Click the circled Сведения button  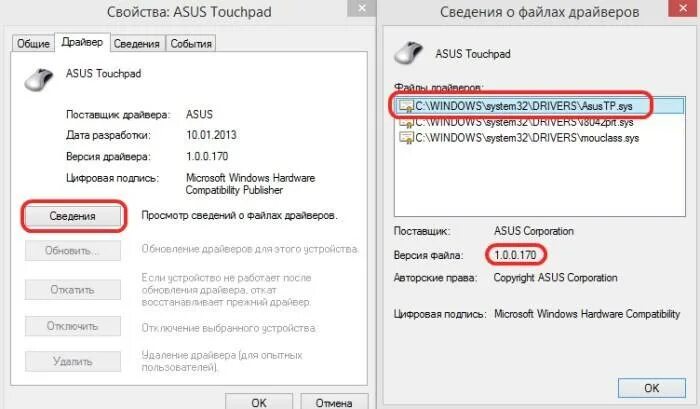tap(73, 216)
